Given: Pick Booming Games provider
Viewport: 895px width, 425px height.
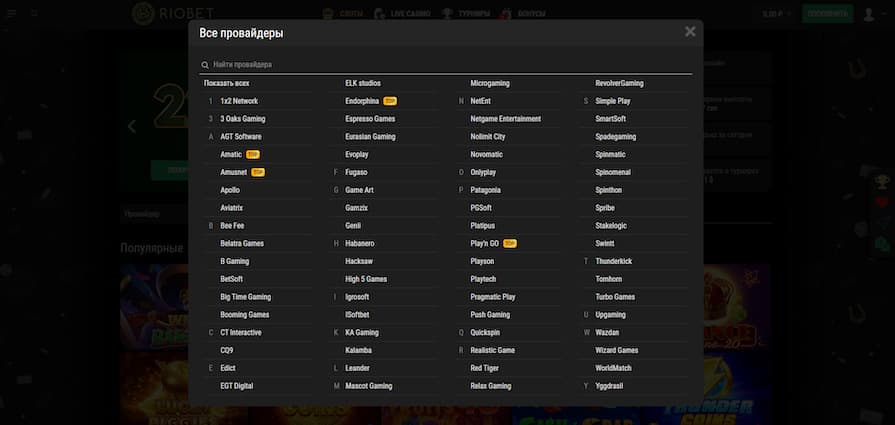Looking at the screenshot, I should tap(245, 315).
